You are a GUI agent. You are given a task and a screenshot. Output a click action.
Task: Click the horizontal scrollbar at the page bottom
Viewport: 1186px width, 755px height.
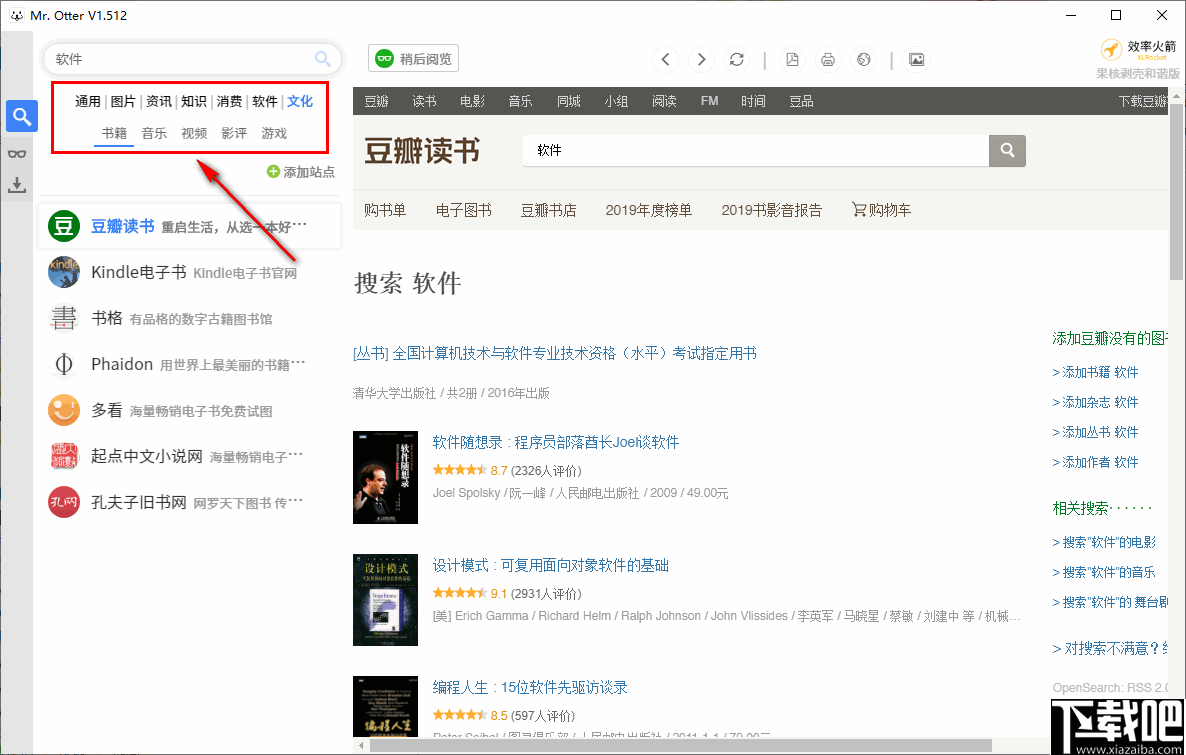coord(681,746)
